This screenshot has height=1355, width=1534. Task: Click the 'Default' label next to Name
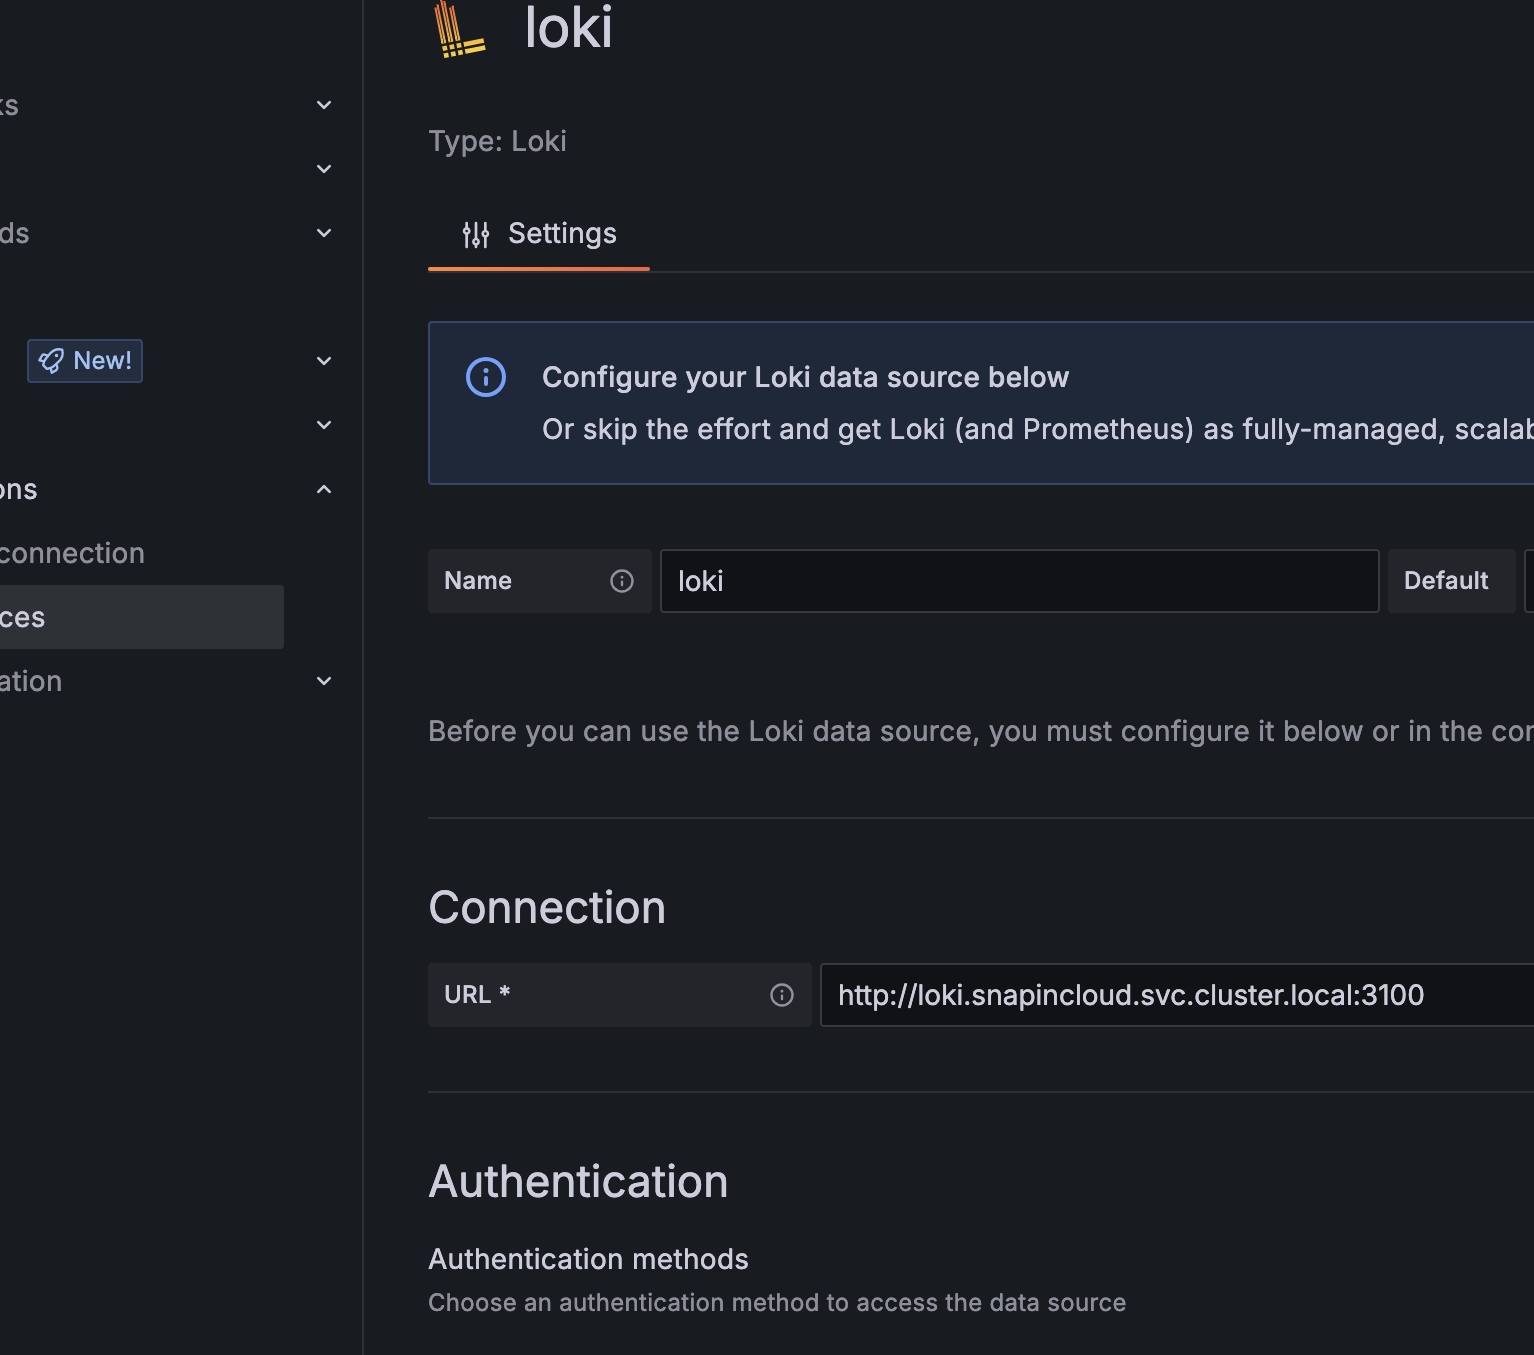click(1446, 581)
